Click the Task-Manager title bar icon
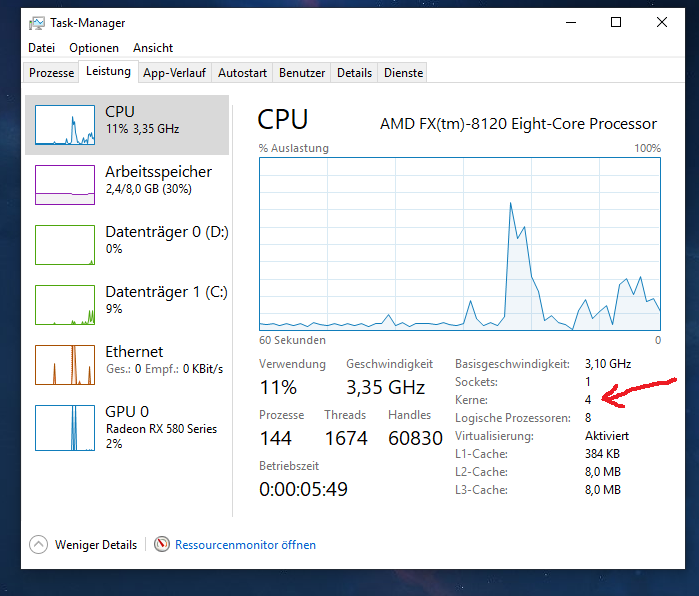The image size is (699, 596). 37,23
